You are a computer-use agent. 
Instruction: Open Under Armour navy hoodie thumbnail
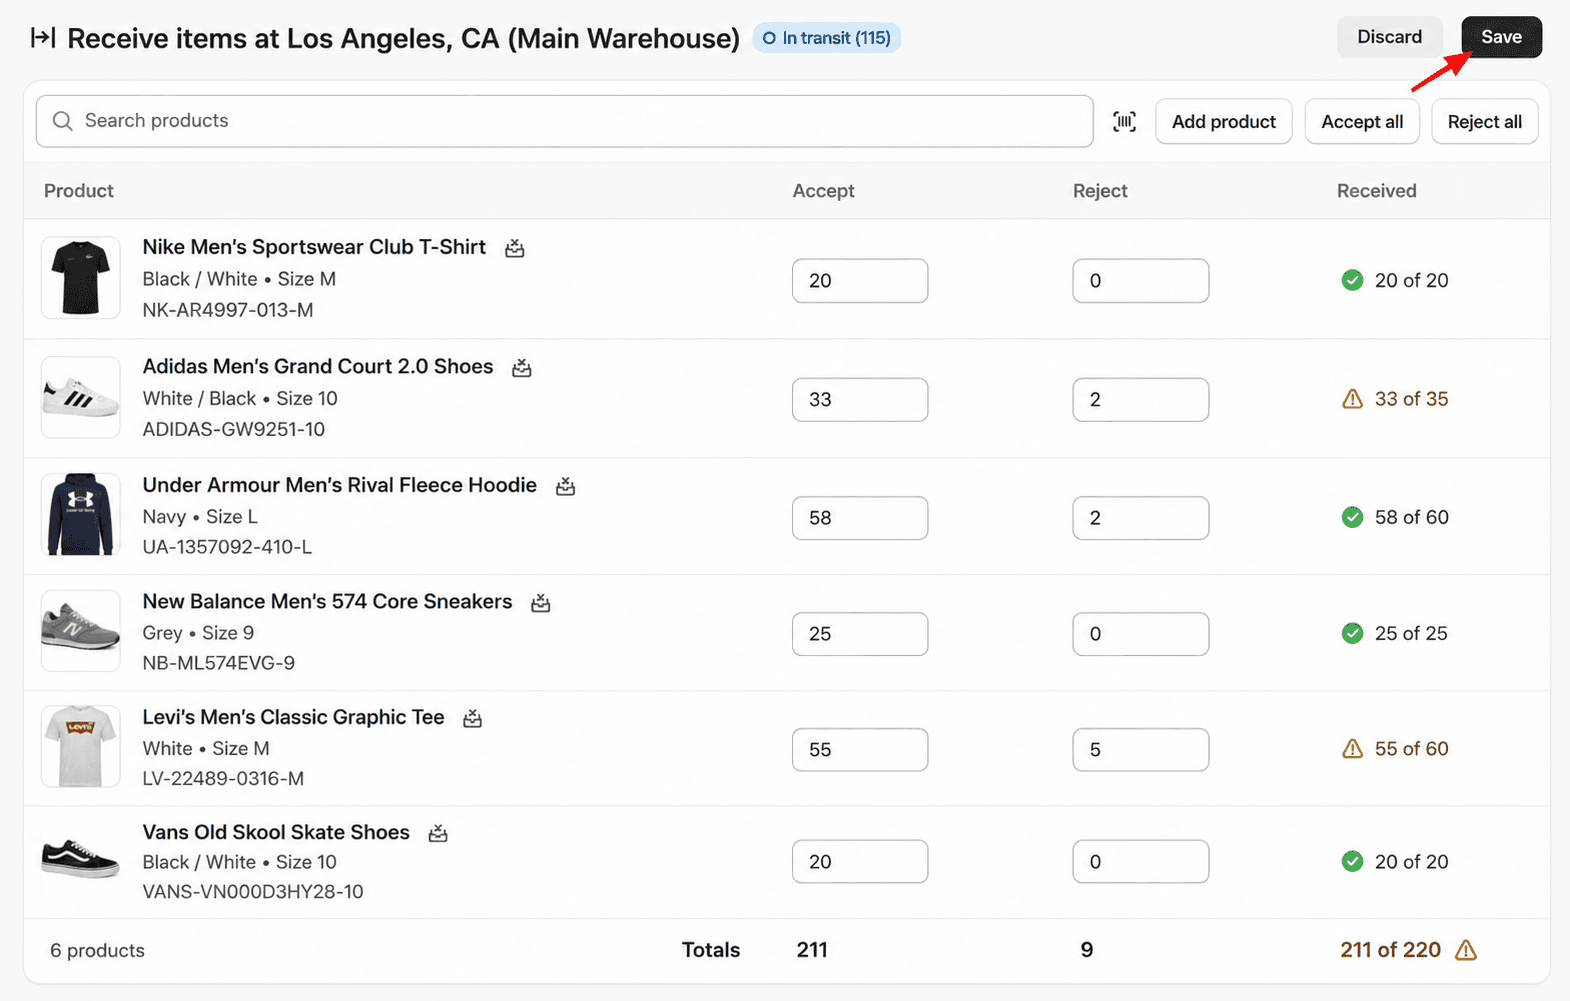(x=81, y=514)
